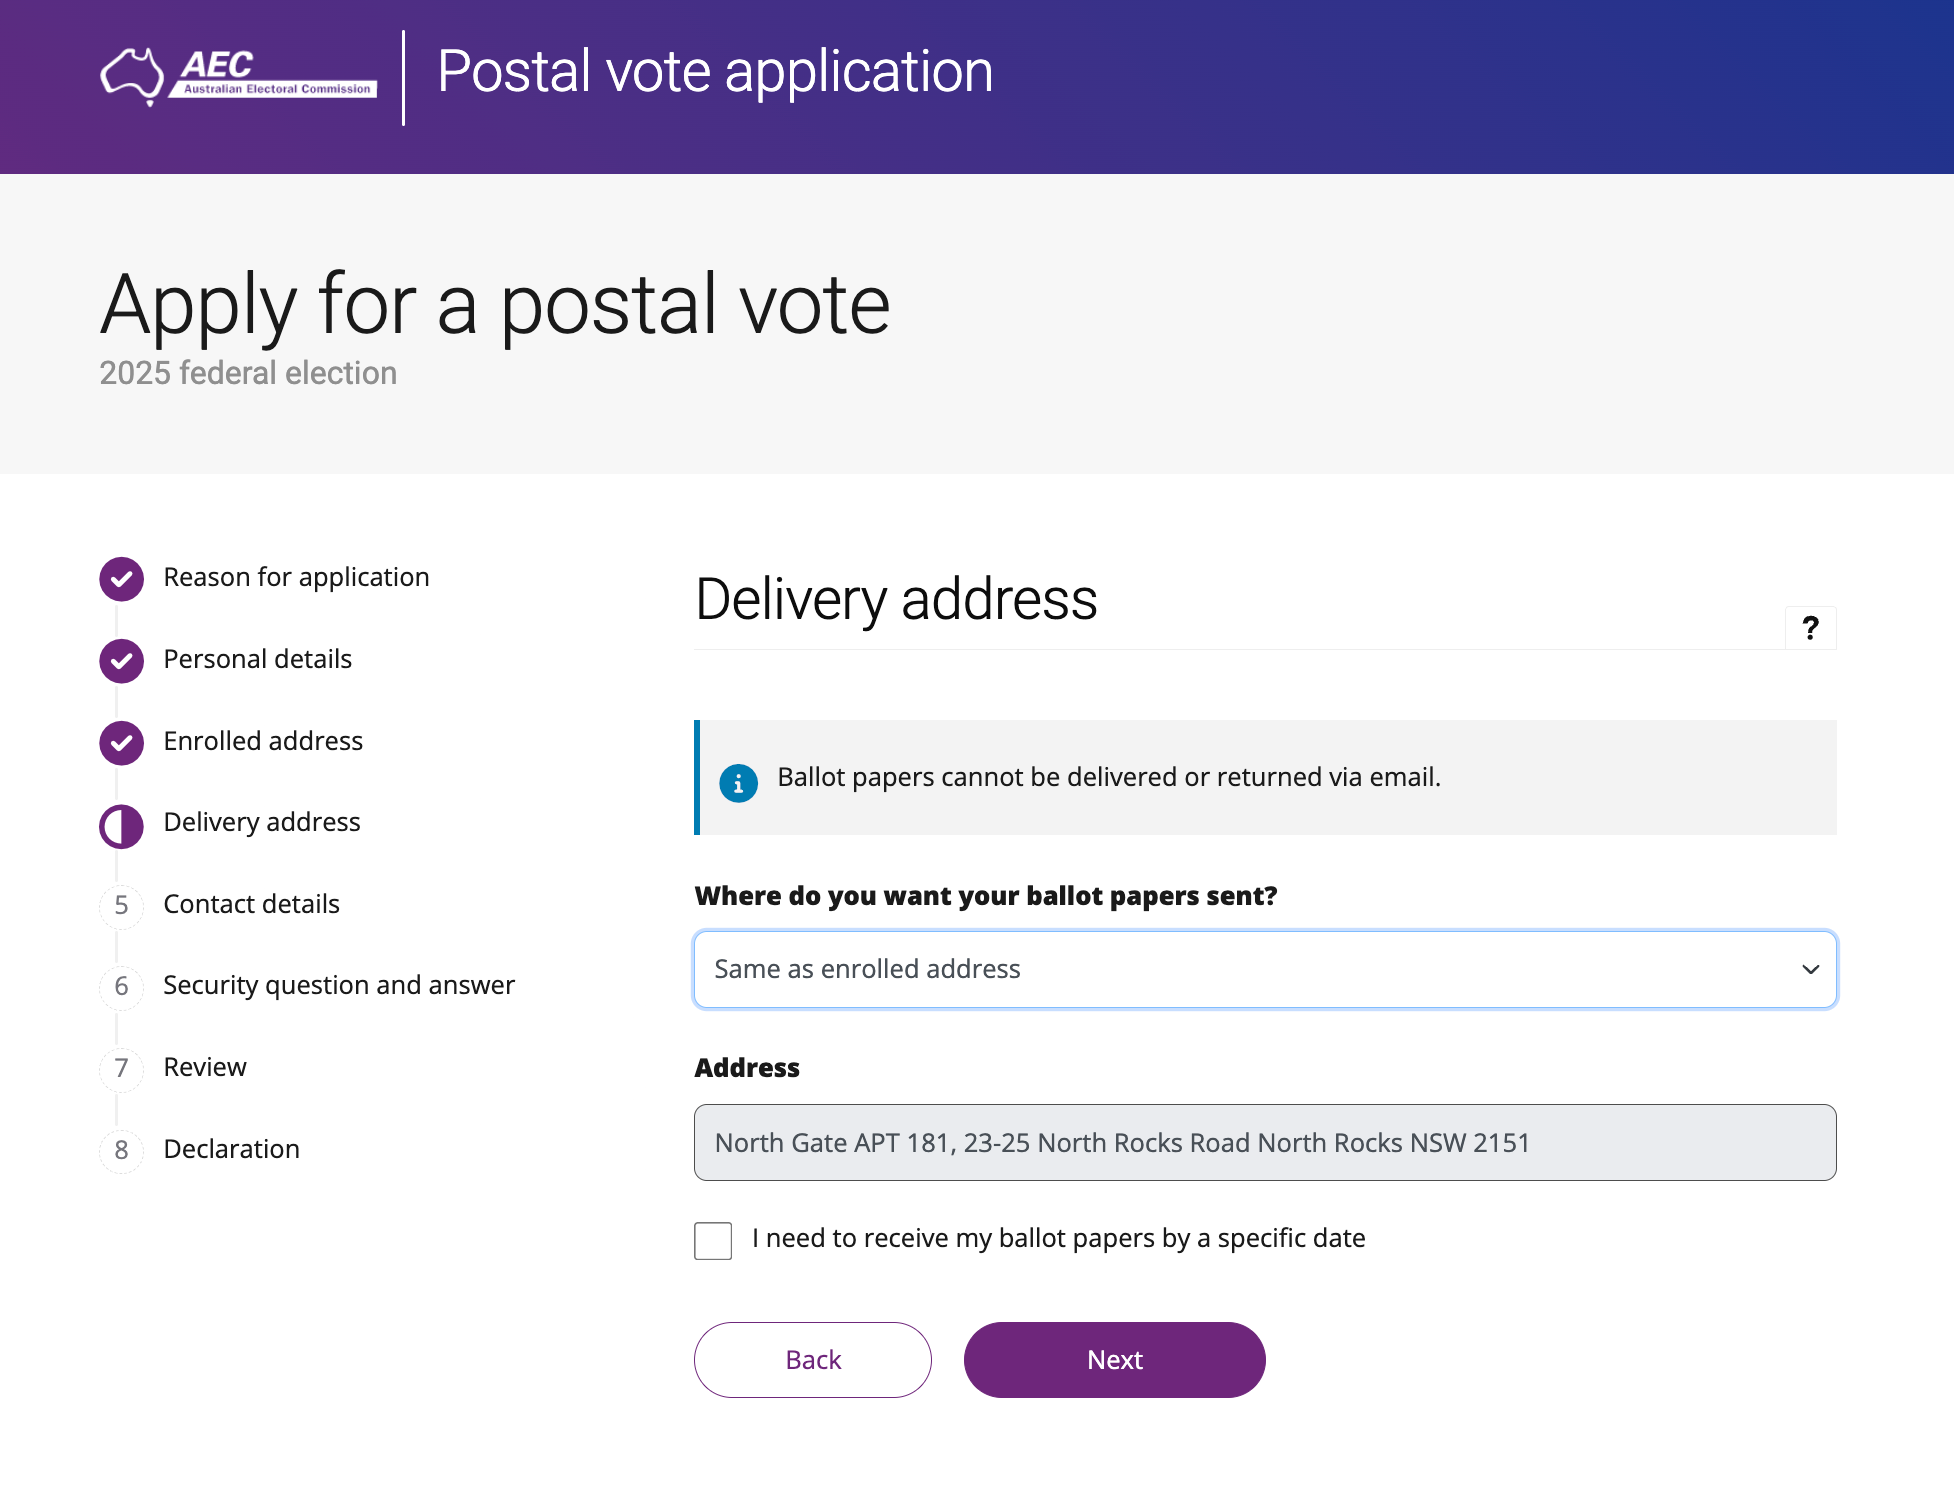Jump to the Declaration step
Image resolution: width=1954 pixels, height=1488 pixels.
(231, 1149)
